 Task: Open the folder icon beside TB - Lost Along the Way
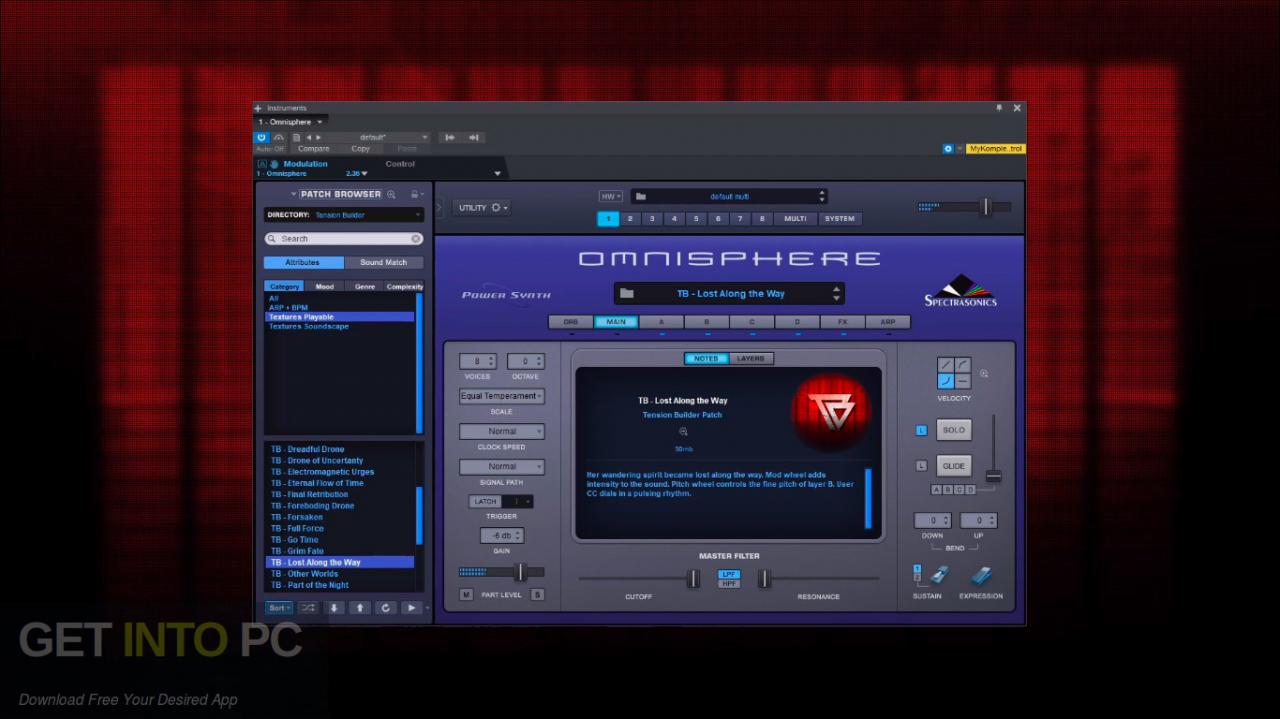pyautogui.click(x=627, y=294)
